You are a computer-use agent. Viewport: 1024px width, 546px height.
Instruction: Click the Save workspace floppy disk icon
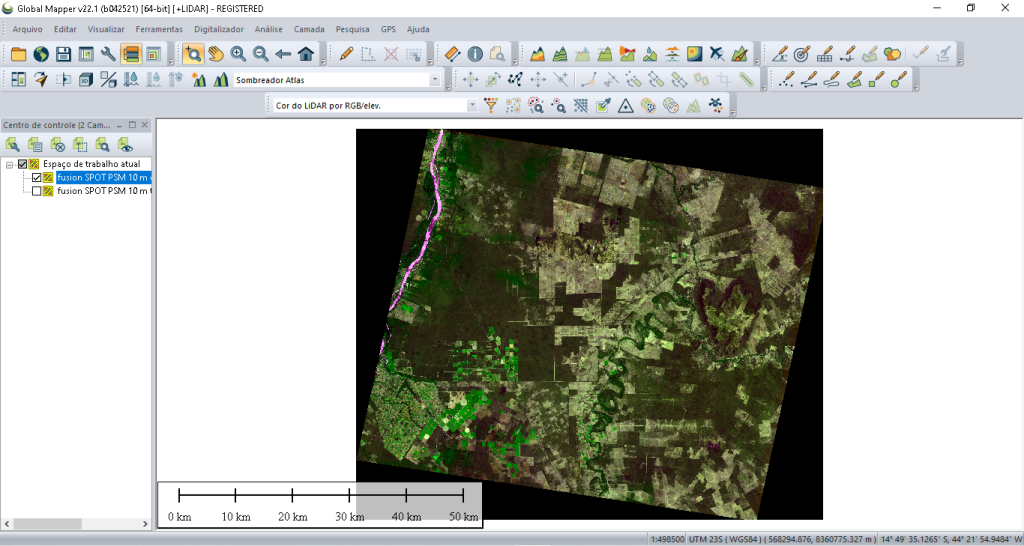click(63, 54)
